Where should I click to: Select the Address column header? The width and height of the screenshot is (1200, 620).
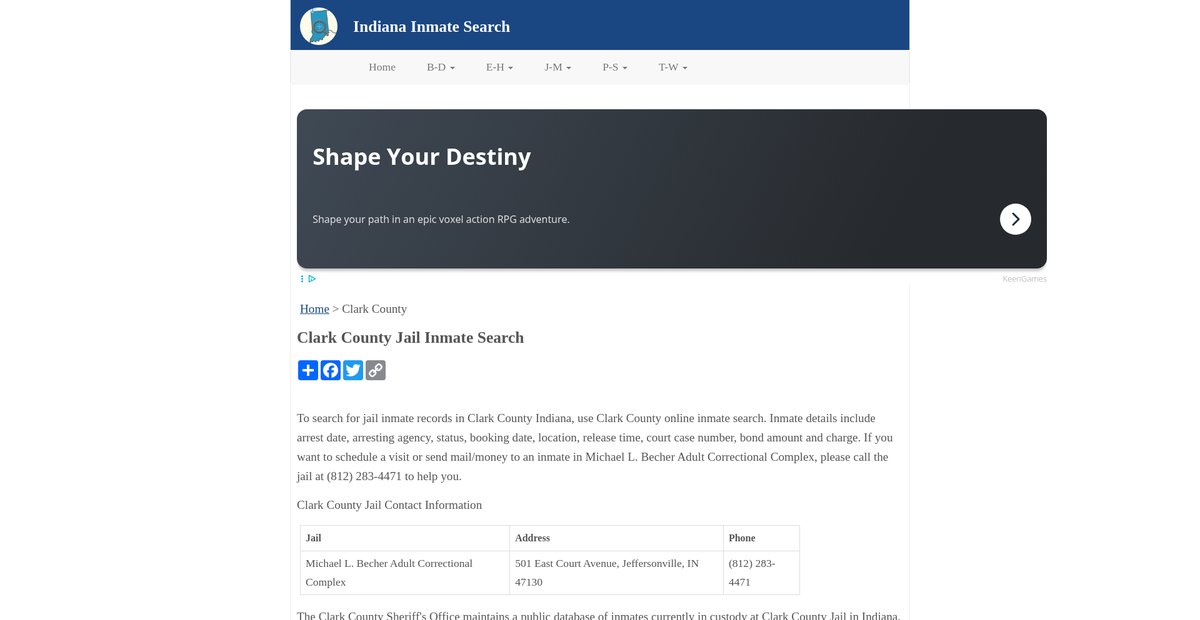click(616, 538)
